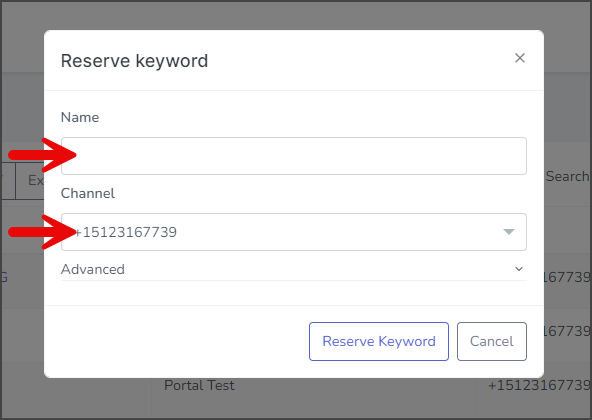Viewport: 592px width, 420px height.
Task: Click truncated 167739 number beside Cancel button
Action: [x=567, y=331]
